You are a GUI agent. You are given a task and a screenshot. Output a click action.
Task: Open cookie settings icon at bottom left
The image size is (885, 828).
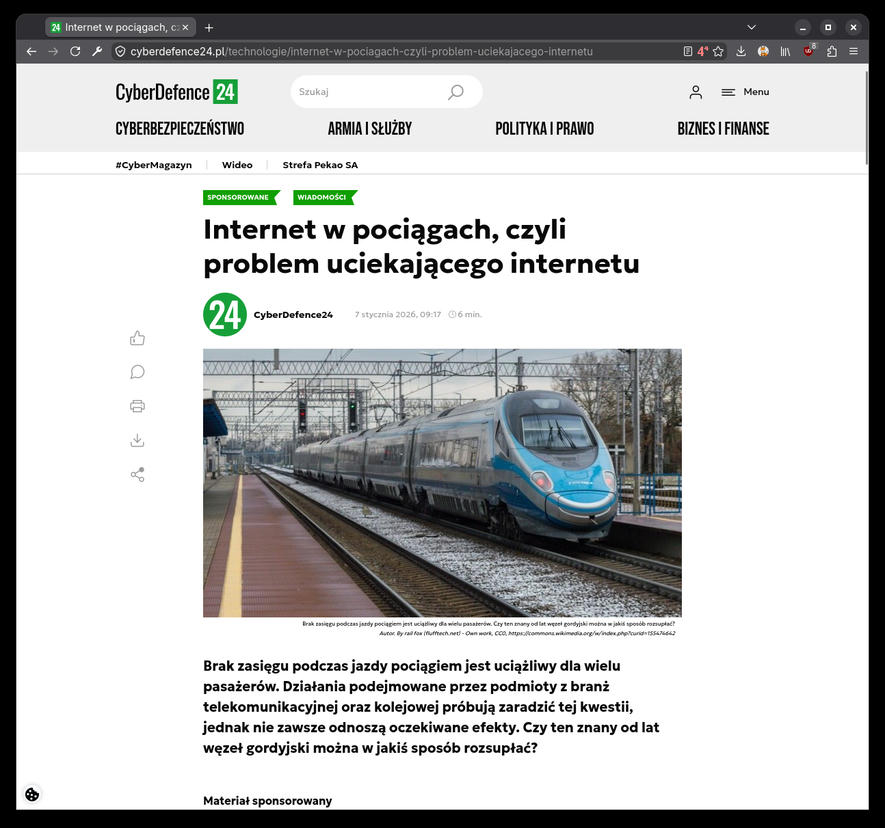(32, 794)
